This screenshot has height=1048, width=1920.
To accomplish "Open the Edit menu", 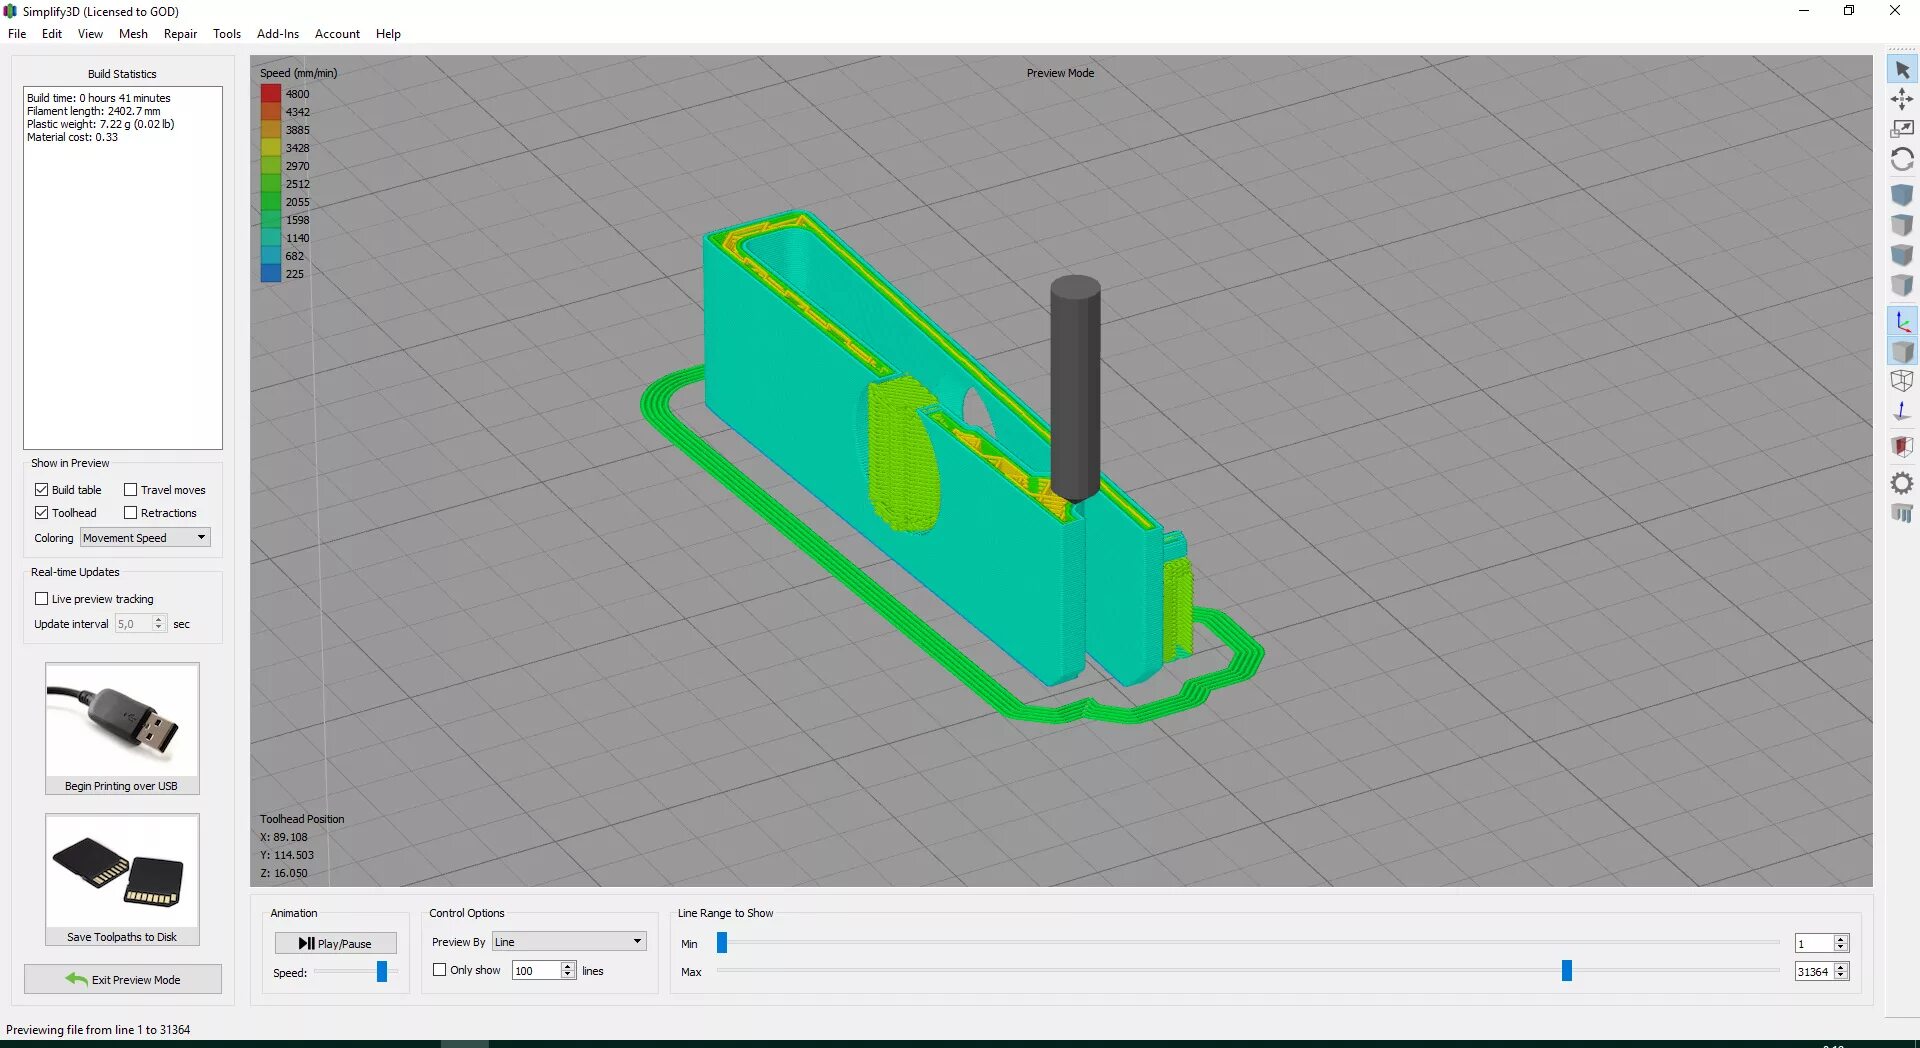I will pyautogui.click(x=52, y=33).
